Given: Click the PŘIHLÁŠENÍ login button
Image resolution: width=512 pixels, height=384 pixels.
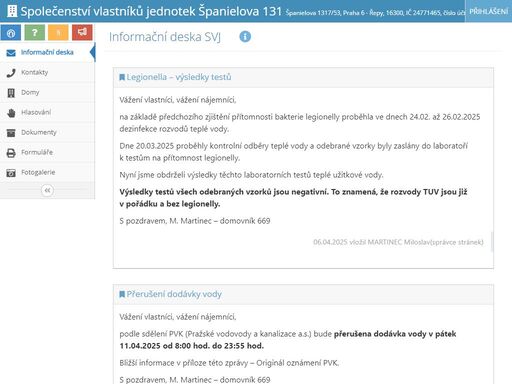Looking at the screenshot, I should coord(488,11).
